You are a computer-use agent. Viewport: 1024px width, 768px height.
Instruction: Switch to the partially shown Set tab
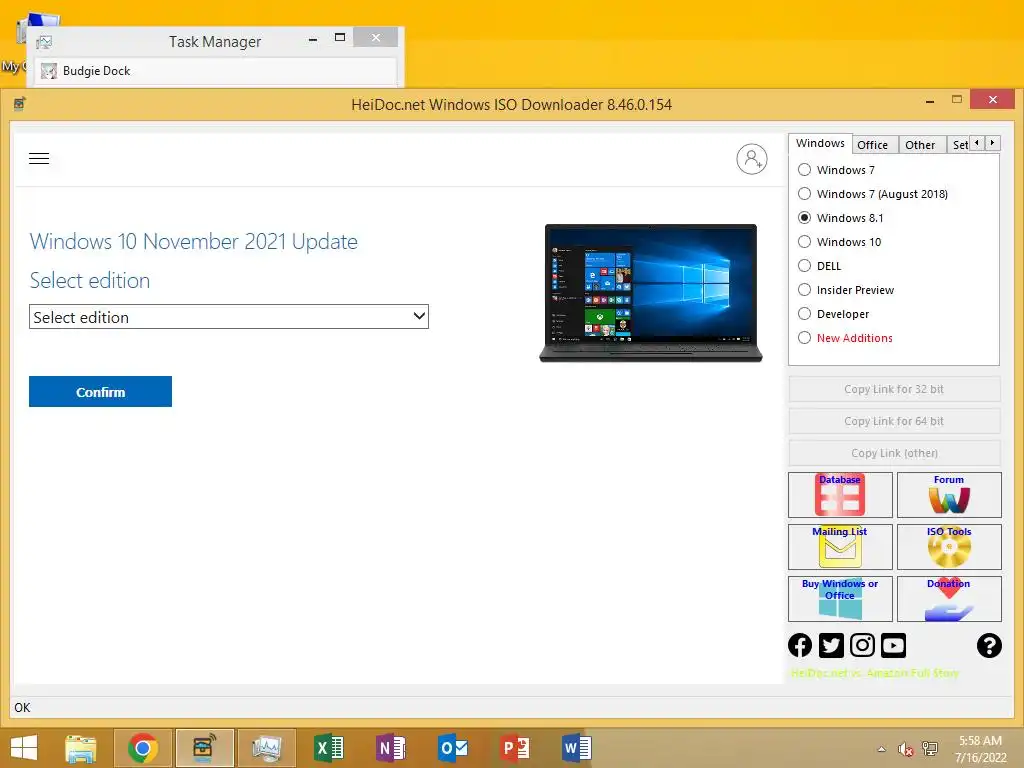click(959, 145)
